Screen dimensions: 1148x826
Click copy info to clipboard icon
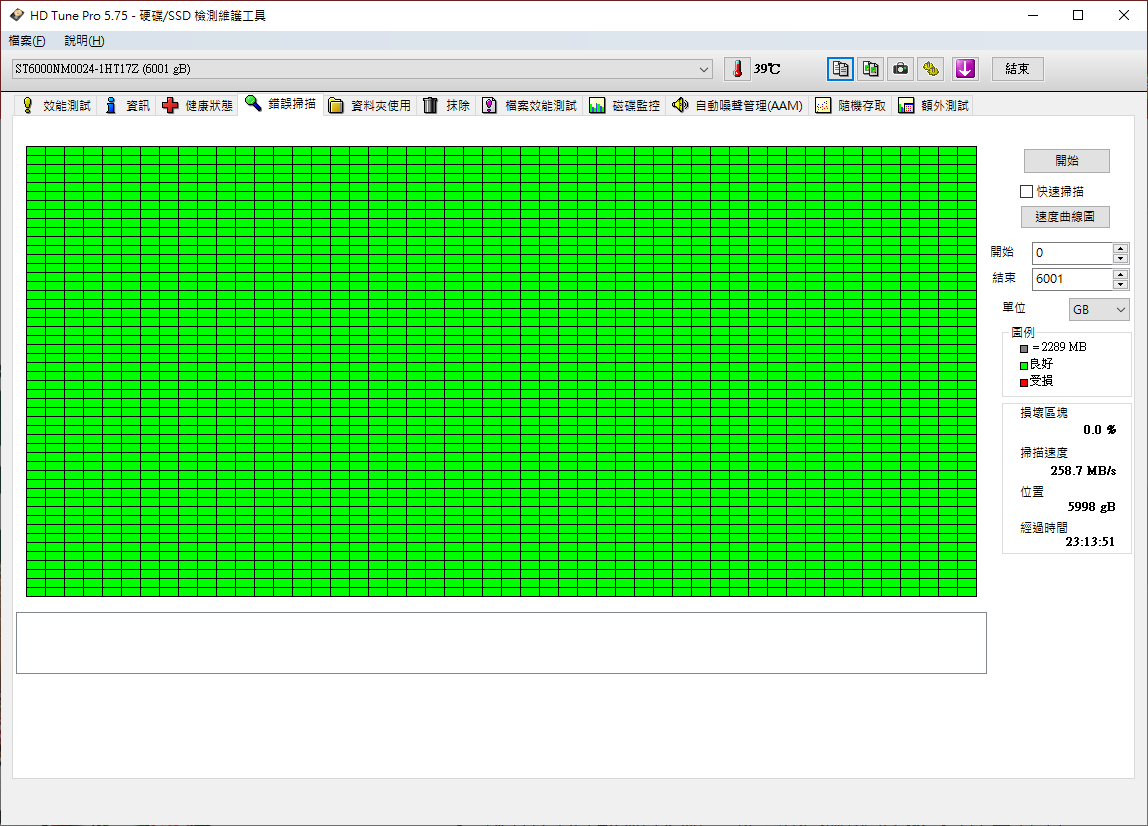(840, 69)
